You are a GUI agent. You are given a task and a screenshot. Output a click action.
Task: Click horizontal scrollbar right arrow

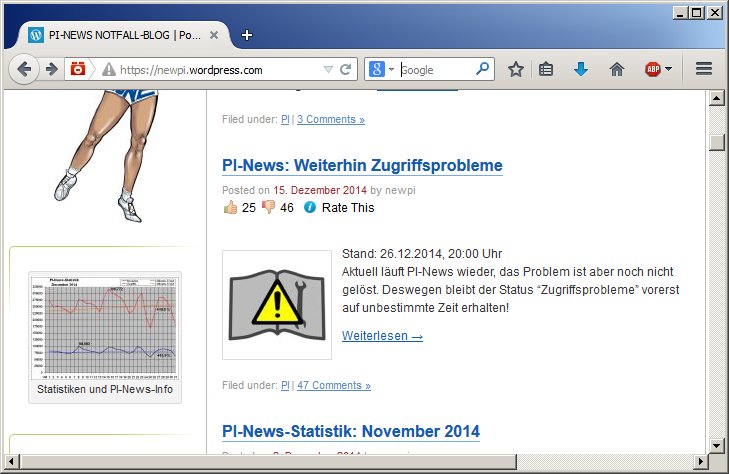pyautogui.click(x=701, y=462)
